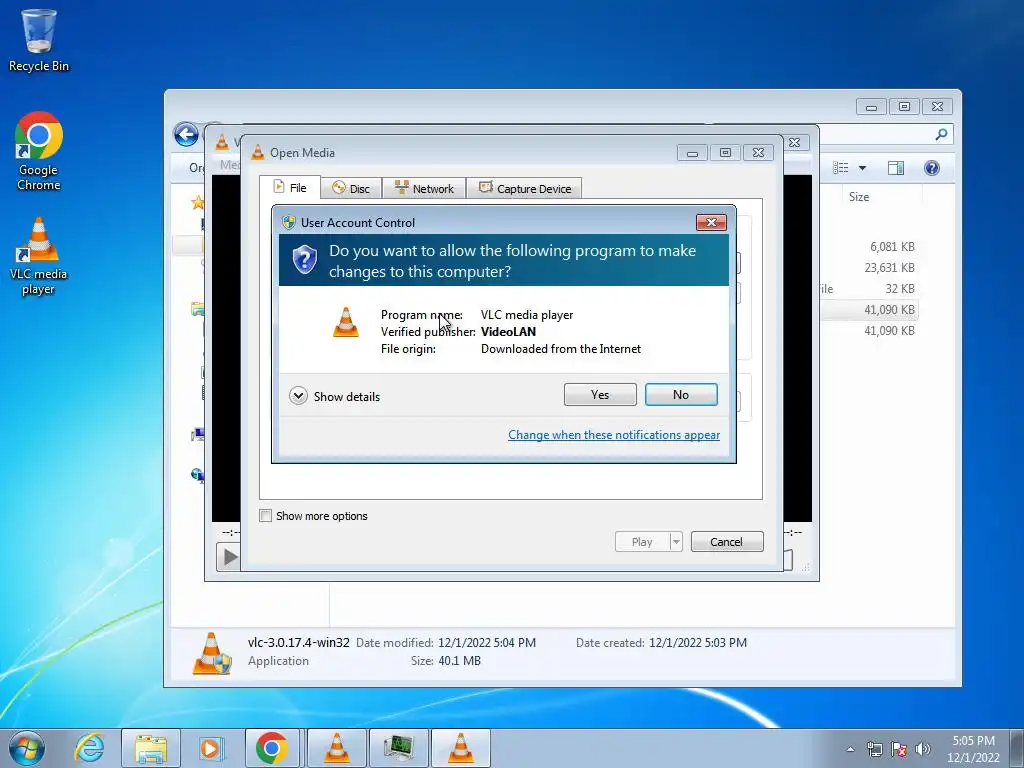Open the Windows Start menu

(x=27, y=748)
